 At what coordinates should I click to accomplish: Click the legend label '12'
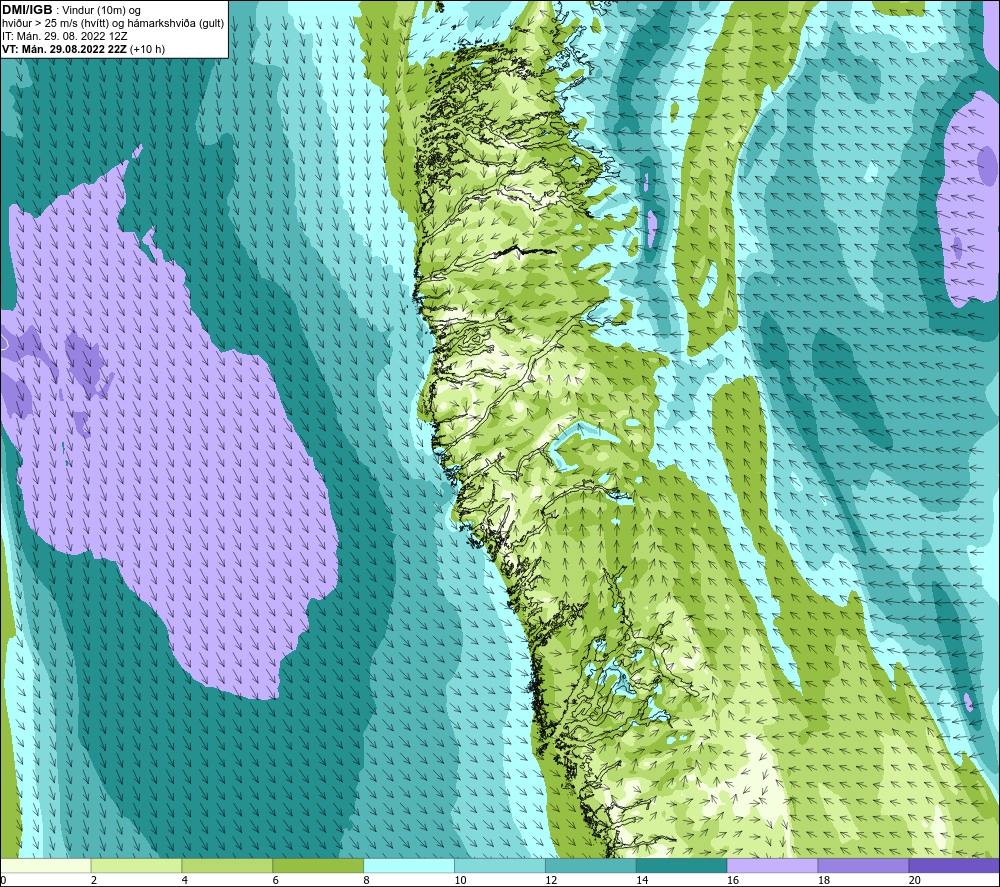coord(551,880)
